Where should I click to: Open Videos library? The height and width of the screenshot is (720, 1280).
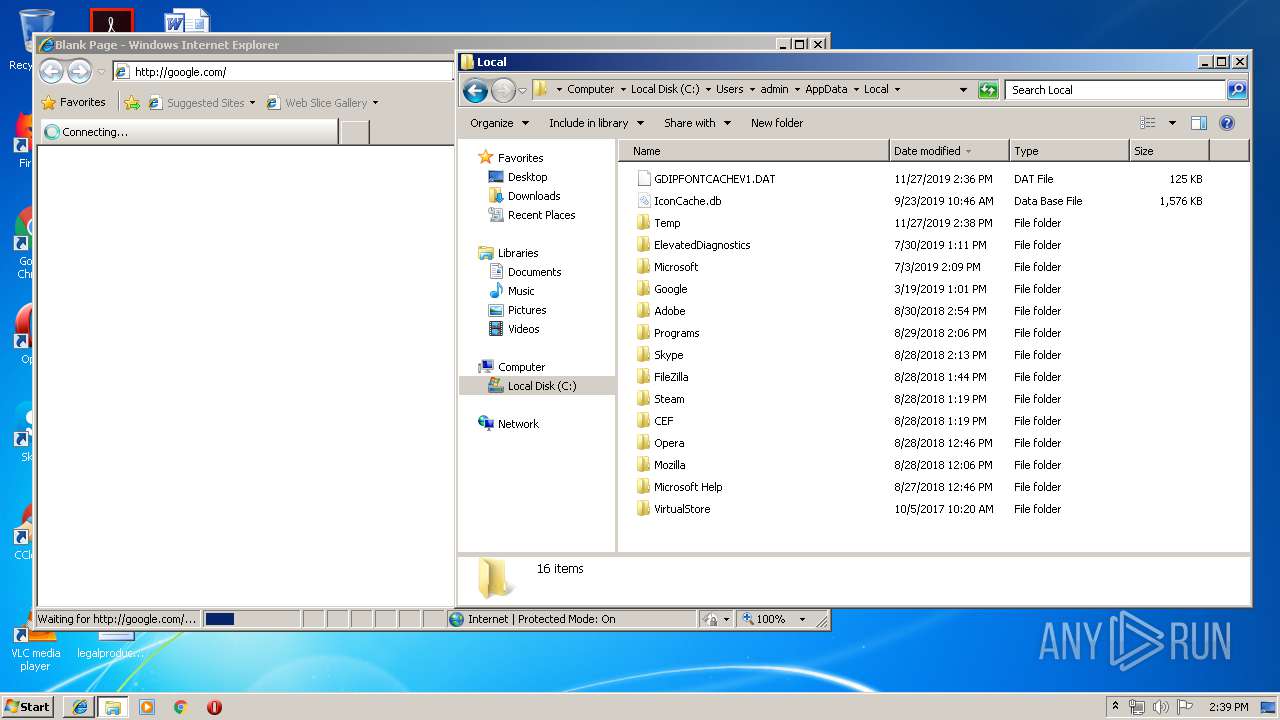514,329
